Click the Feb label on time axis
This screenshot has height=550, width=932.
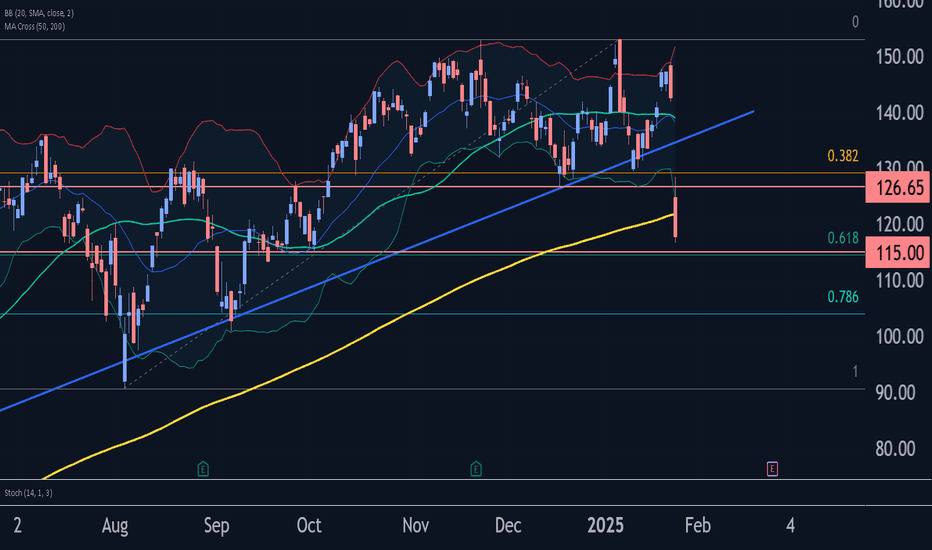[697, 526]
